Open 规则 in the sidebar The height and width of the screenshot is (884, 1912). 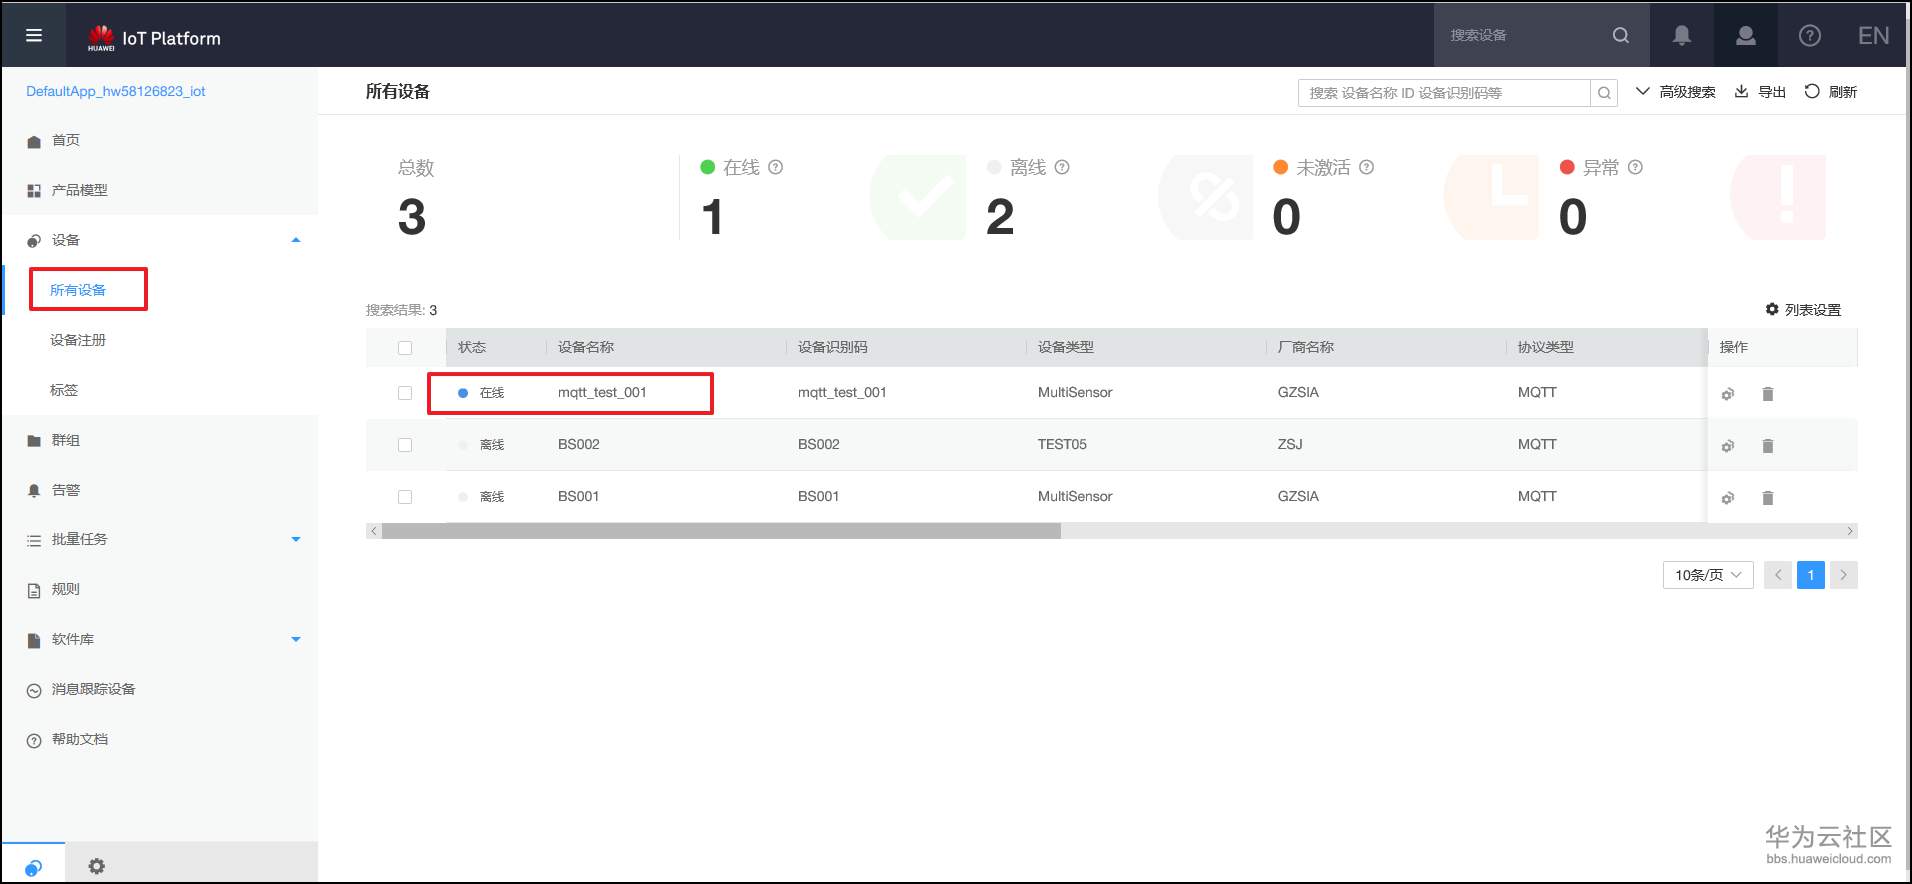66,589
